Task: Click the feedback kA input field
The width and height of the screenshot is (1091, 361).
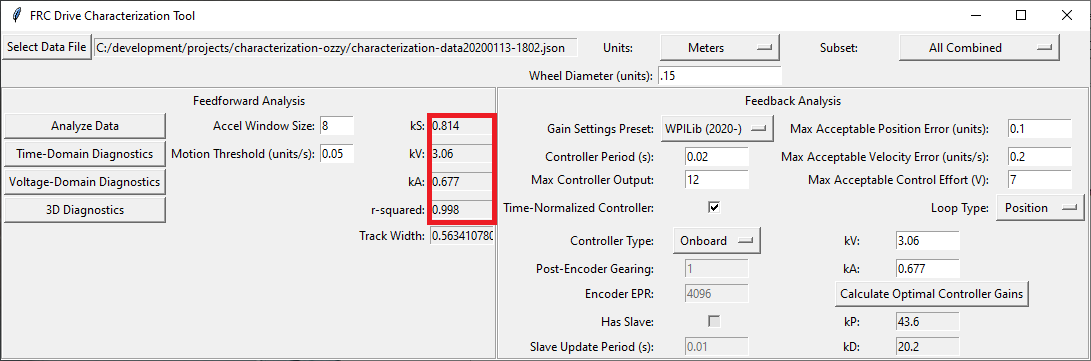Action: 928,268
